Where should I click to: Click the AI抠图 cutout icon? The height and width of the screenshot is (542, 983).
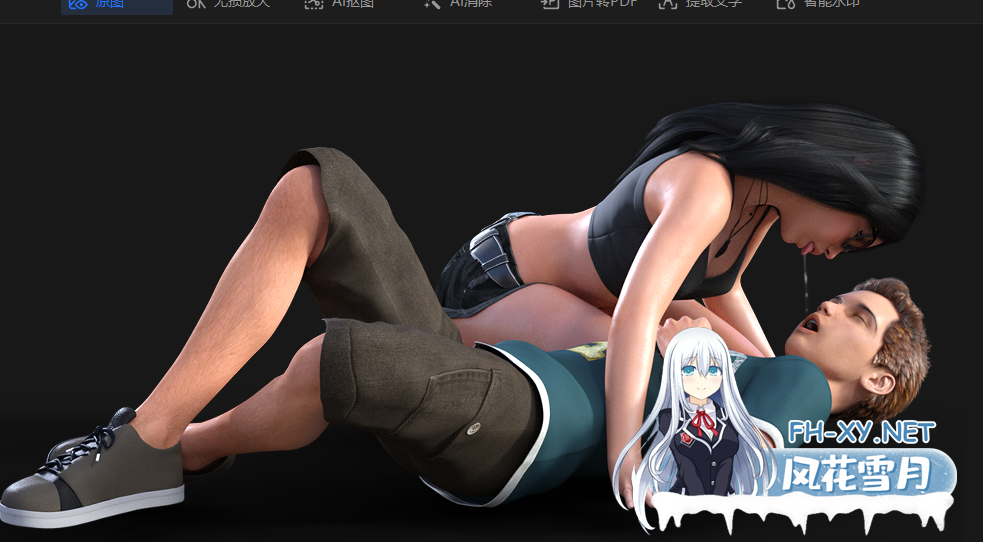click(x=314, y=4)
